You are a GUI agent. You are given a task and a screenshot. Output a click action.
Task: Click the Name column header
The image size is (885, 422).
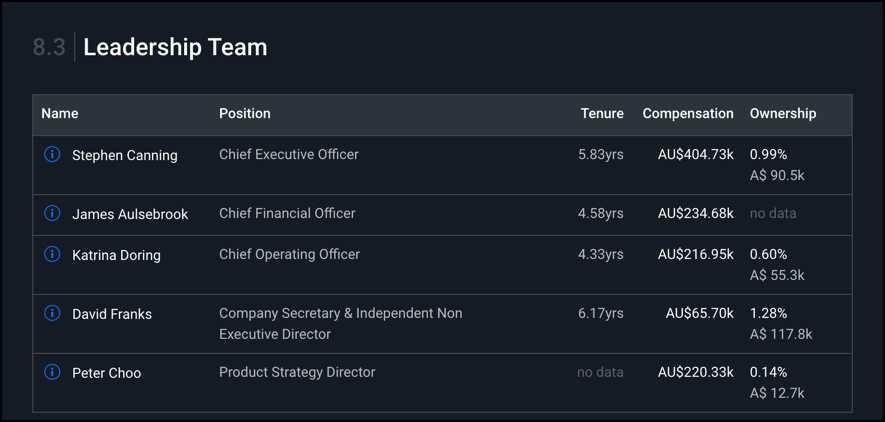[60, 113]
